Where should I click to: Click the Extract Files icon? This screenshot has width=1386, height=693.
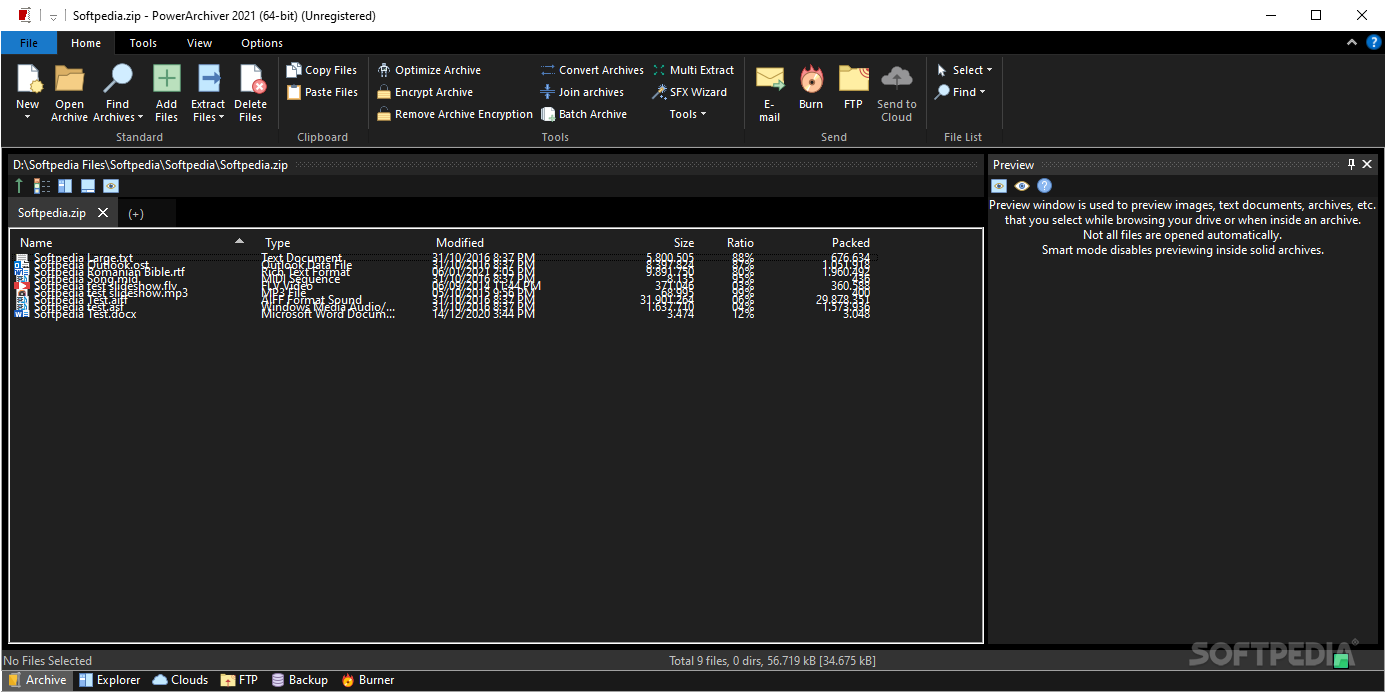coord(208,79)
